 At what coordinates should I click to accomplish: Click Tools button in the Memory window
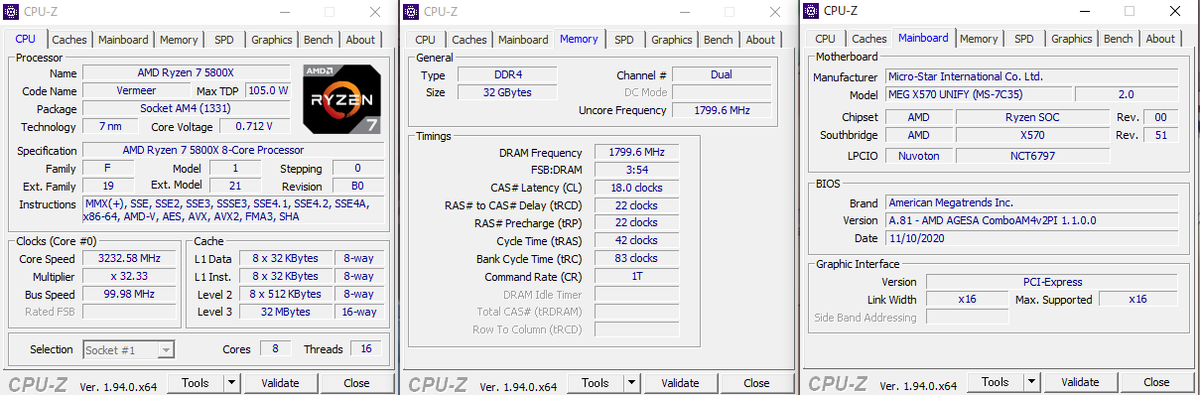(595, 382)
